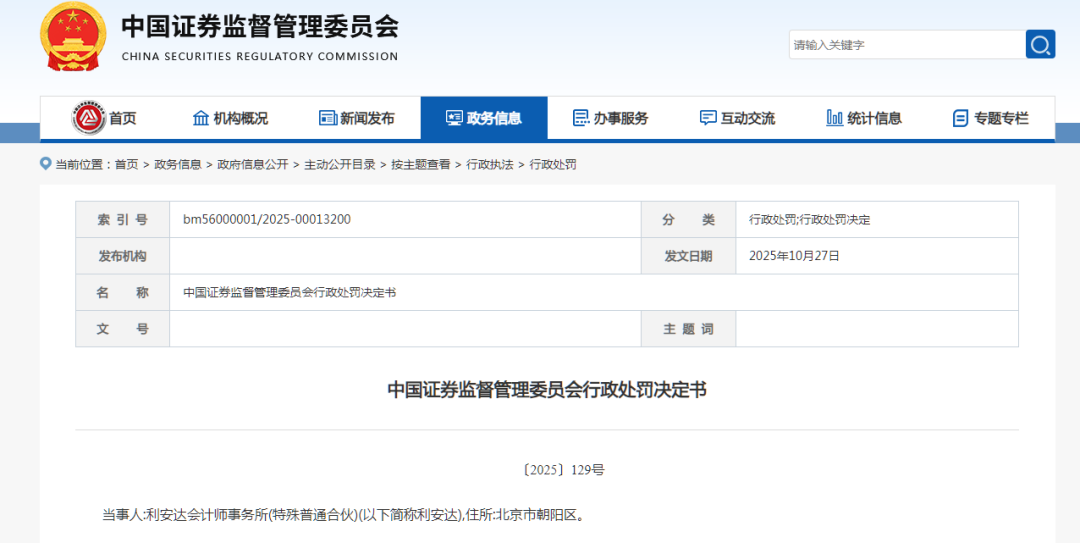This screenshot has height=543, width=1080.
Task: Open the 政务信息 navigation tab
Action: pyautogui.click(x=484, y=119)
